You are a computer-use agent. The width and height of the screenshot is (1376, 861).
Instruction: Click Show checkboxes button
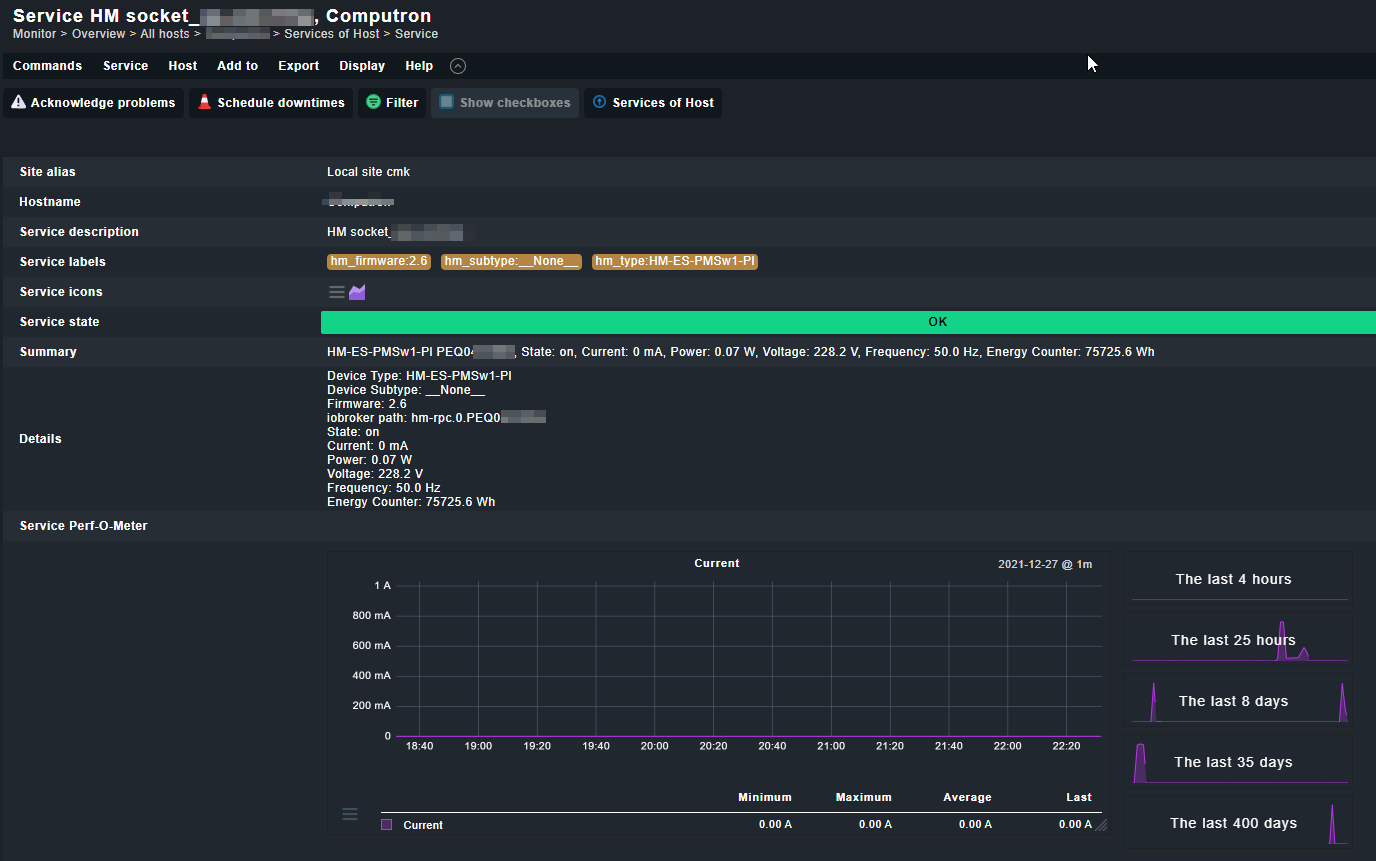(x=505, y=103)
